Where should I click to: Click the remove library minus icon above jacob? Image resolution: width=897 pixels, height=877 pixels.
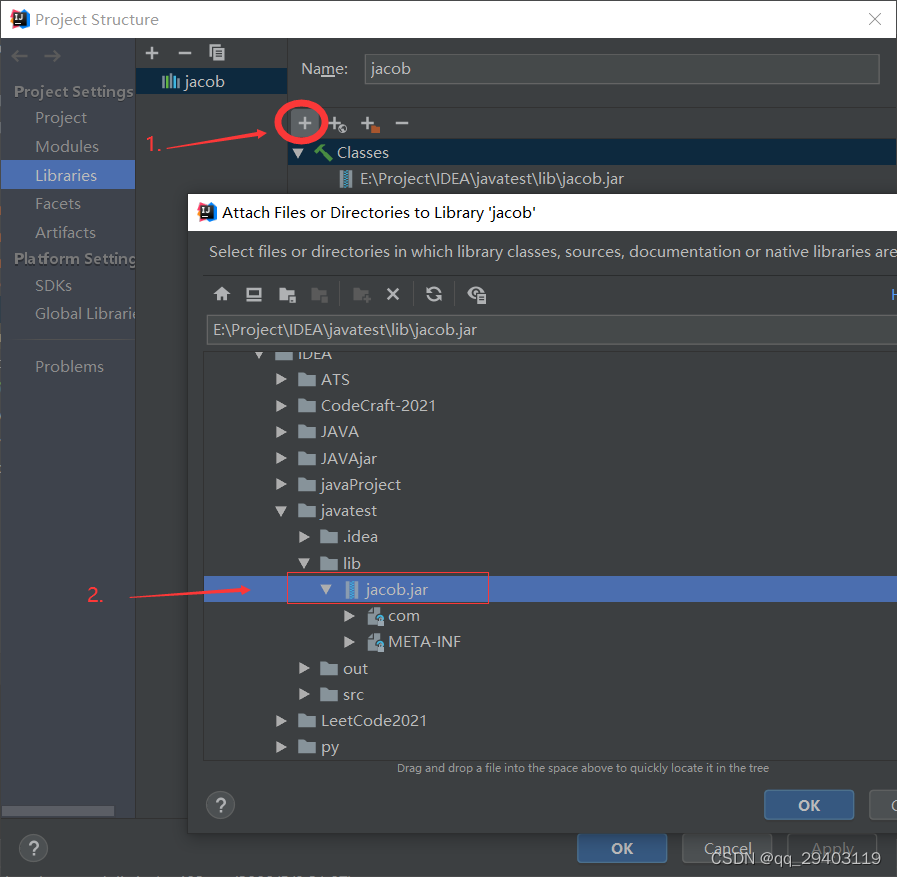coord(184,52)
